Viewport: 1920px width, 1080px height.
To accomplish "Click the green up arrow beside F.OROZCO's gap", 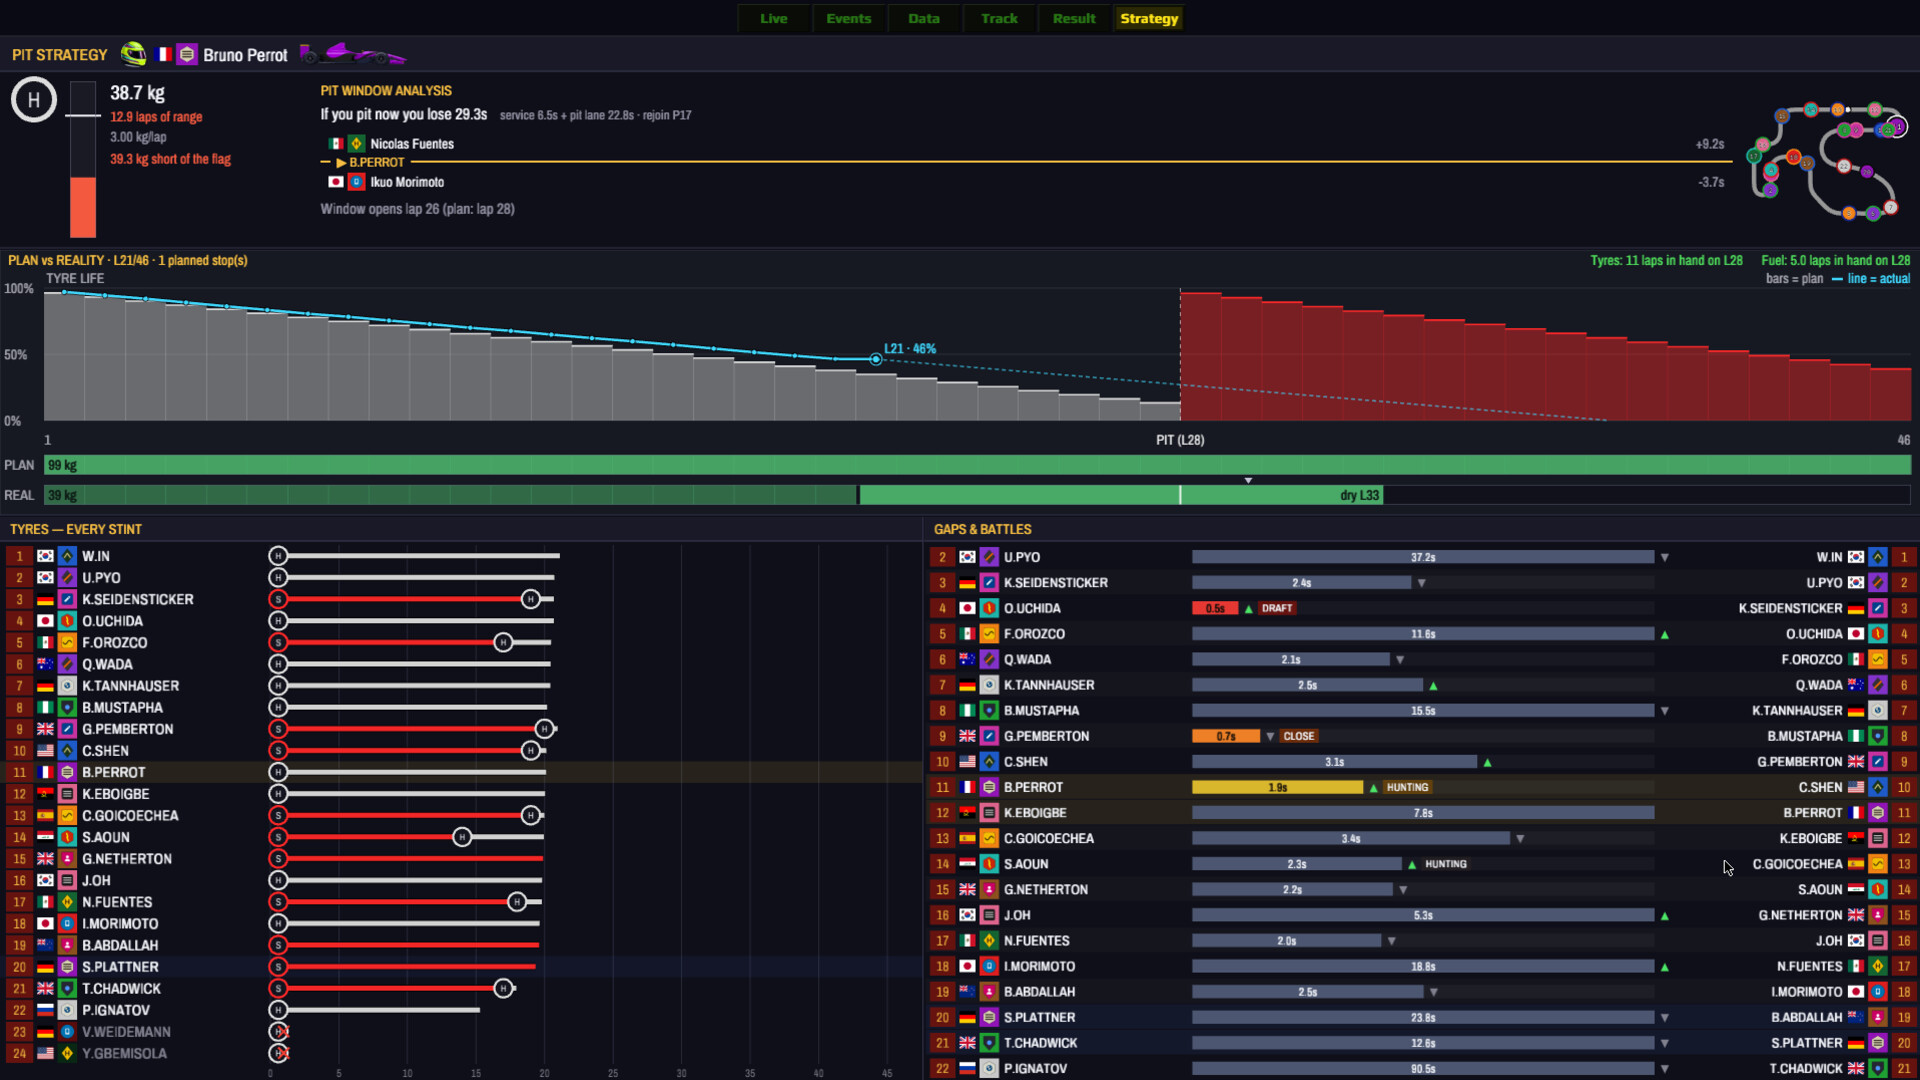I will point(1665,634).
